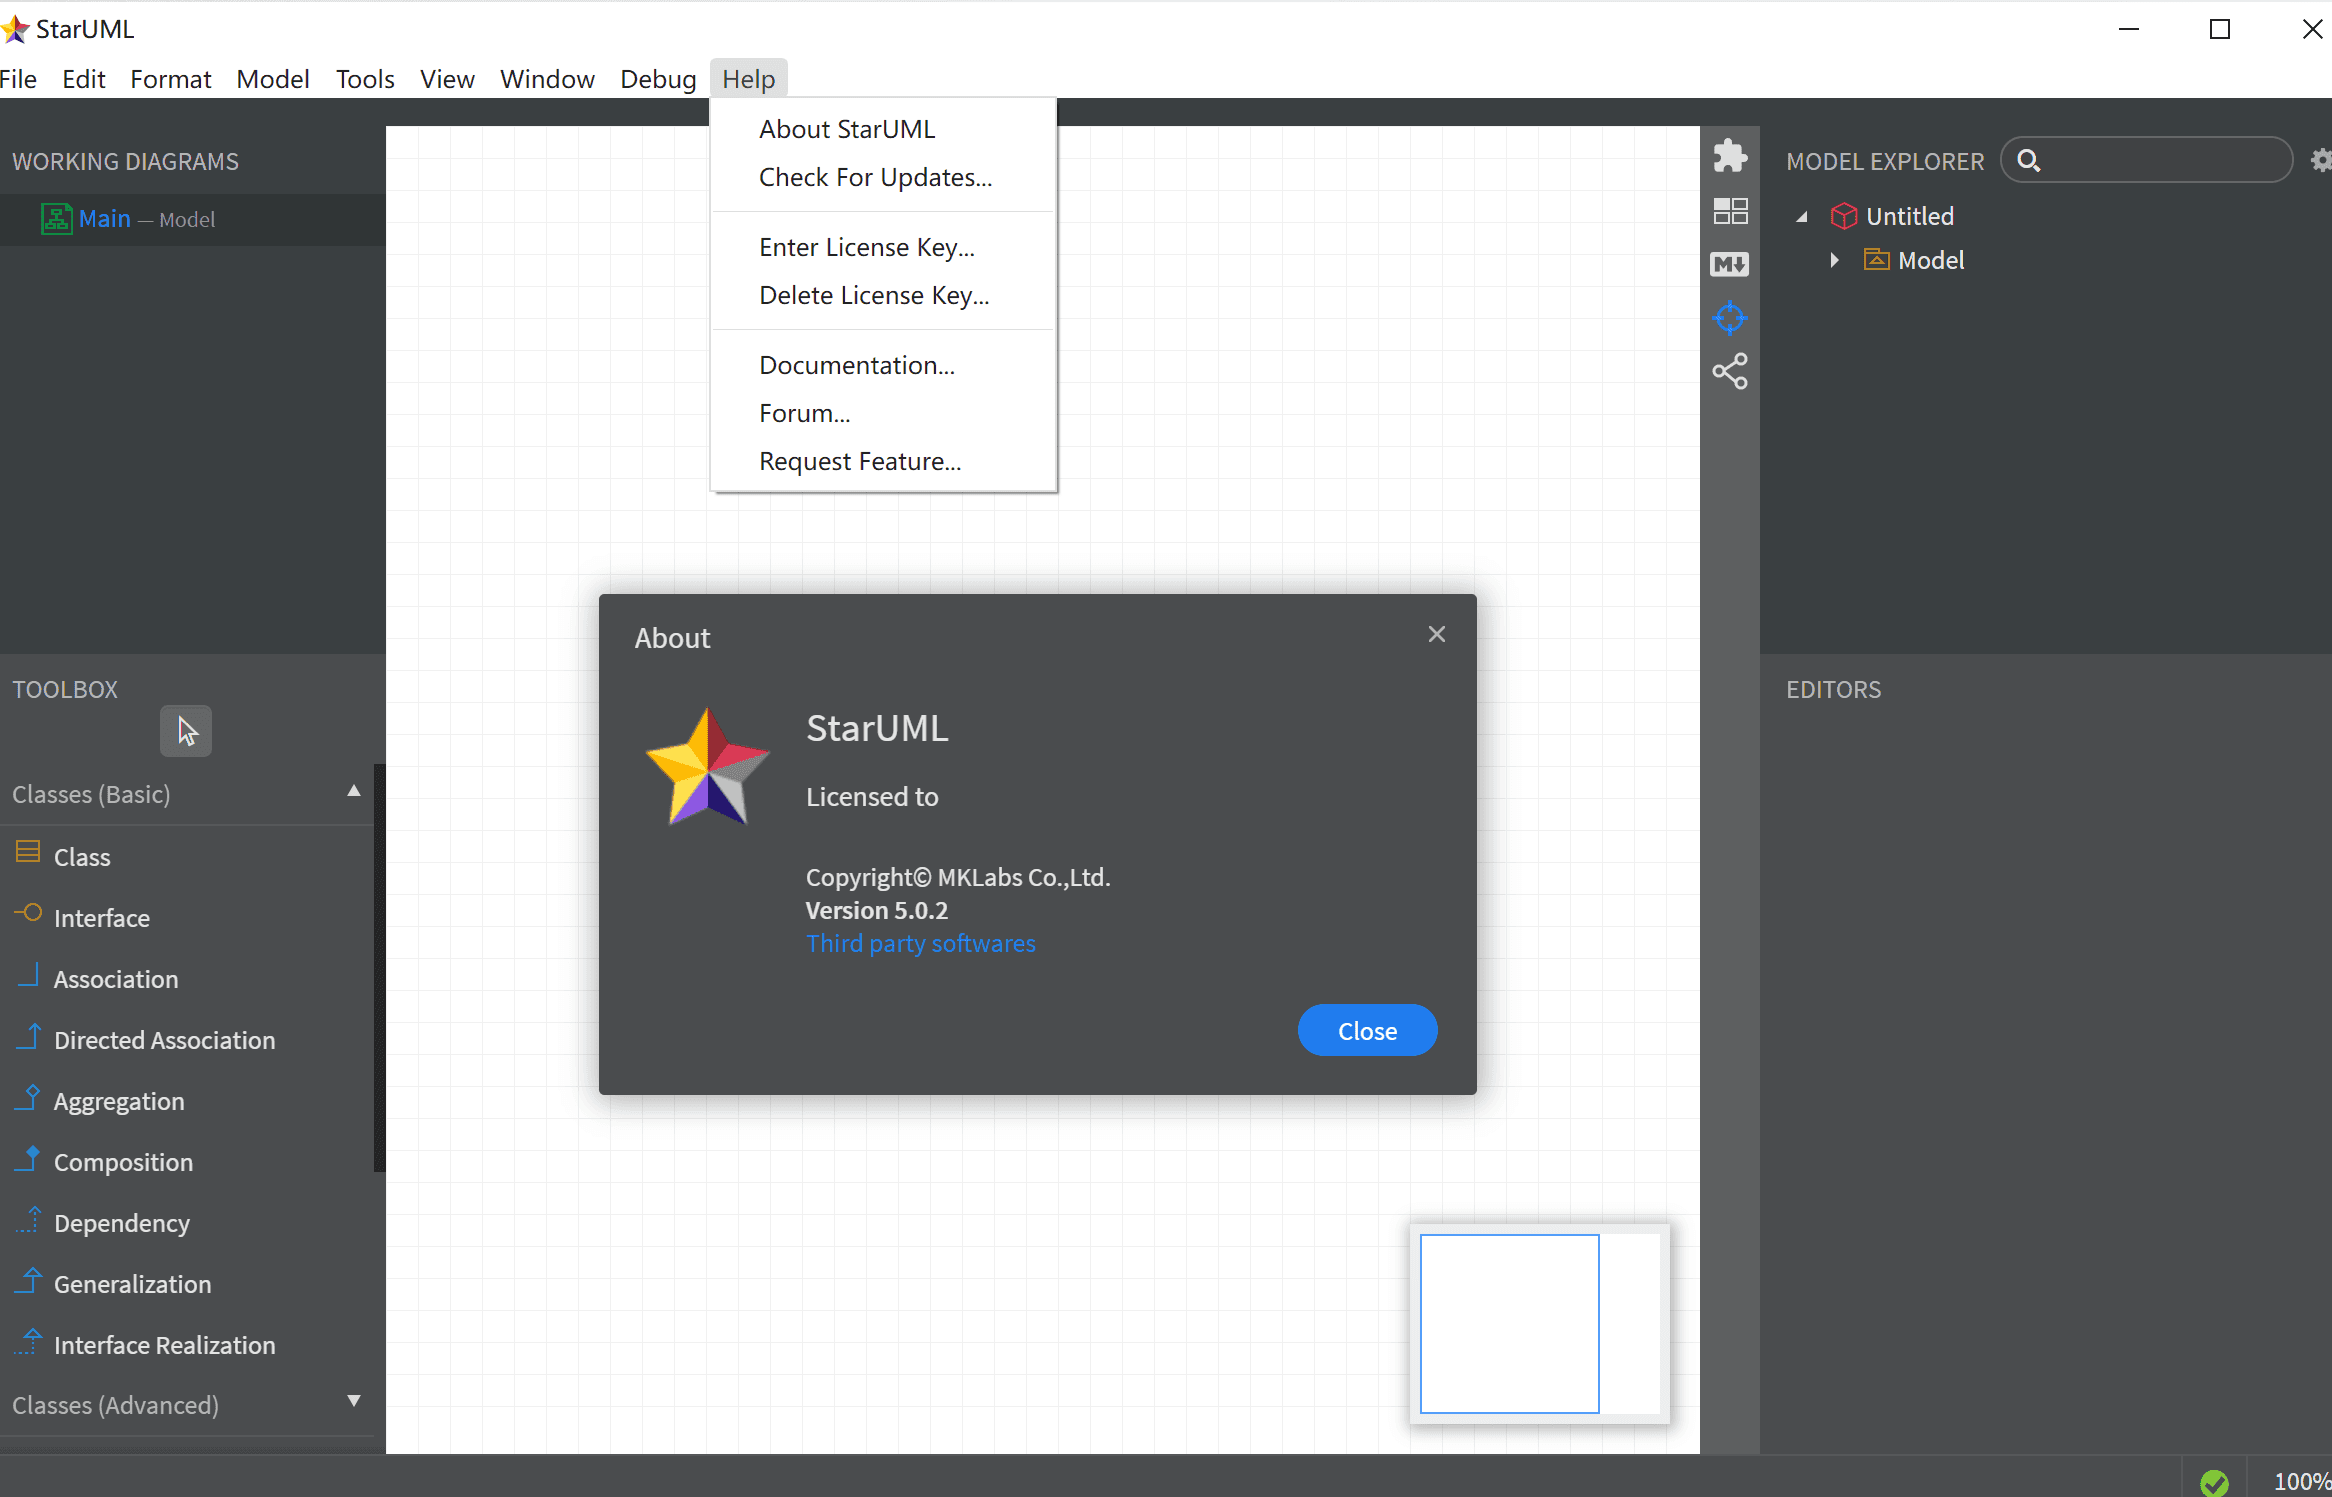This screenshot has height=1497, width=2332.
Task: Open the File menu
Action: click(18, 79)
